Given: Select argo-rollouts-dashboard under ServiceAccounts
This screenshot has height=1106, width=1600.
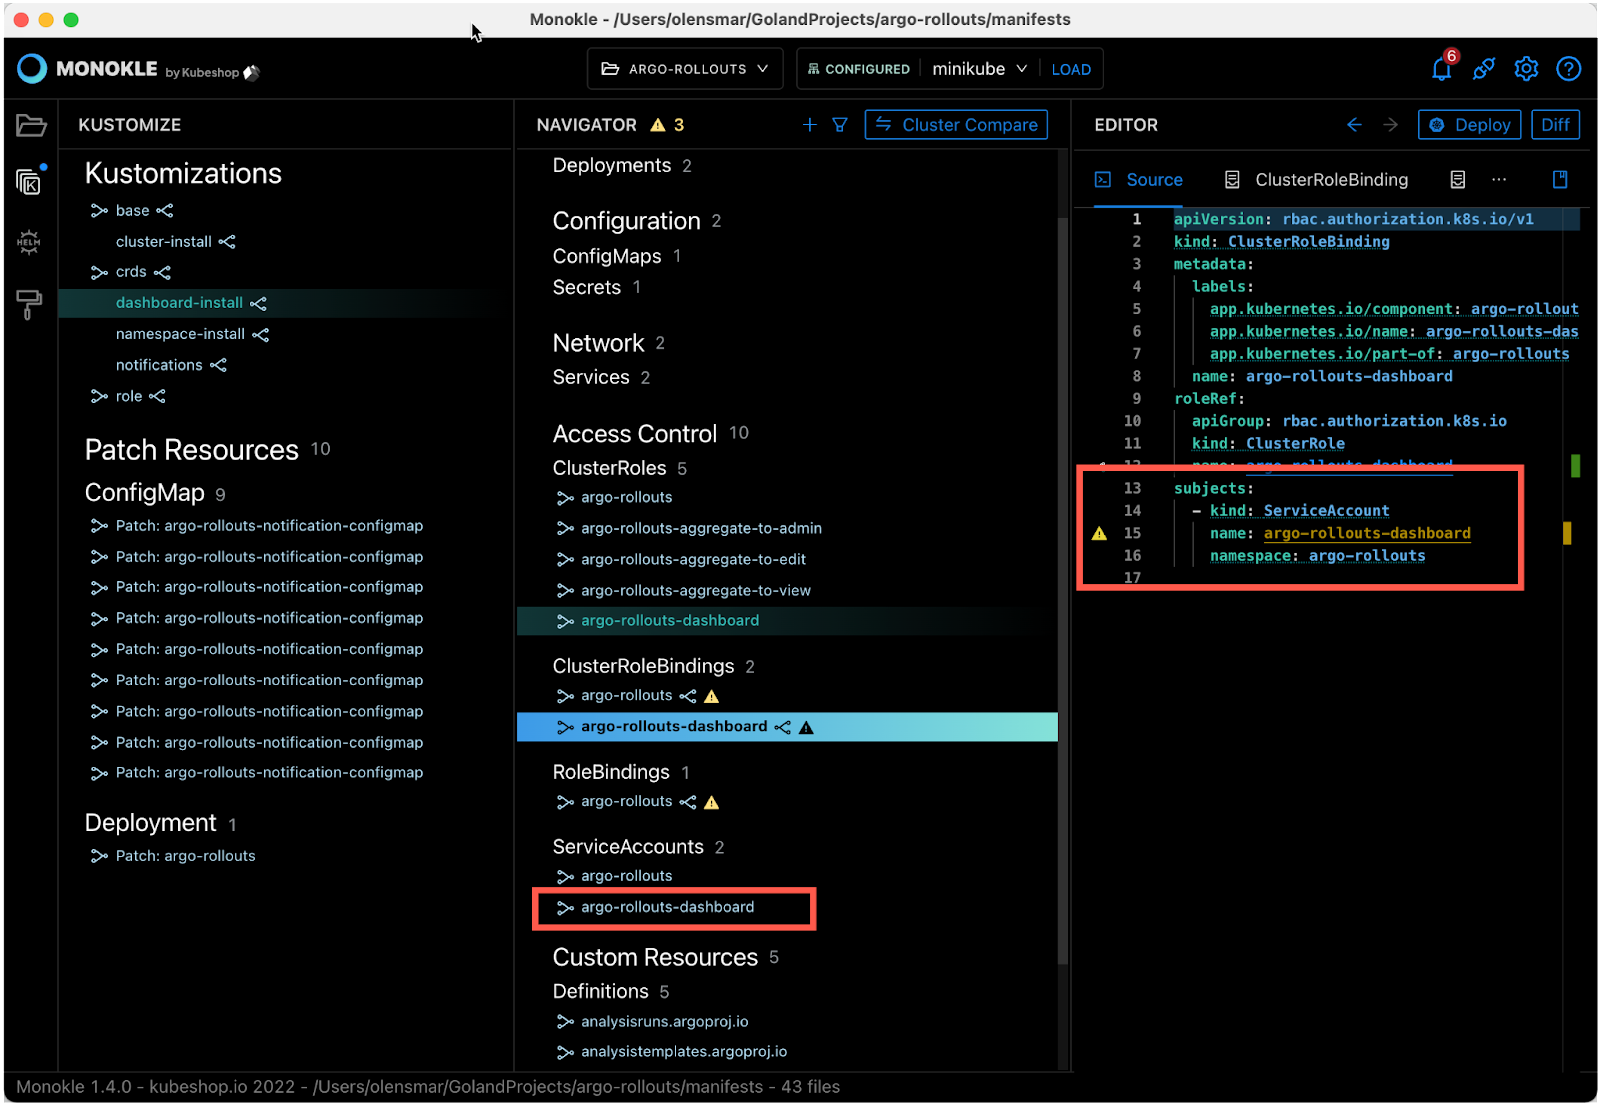Looking at the screenshot, I should [x=668, y=908].
